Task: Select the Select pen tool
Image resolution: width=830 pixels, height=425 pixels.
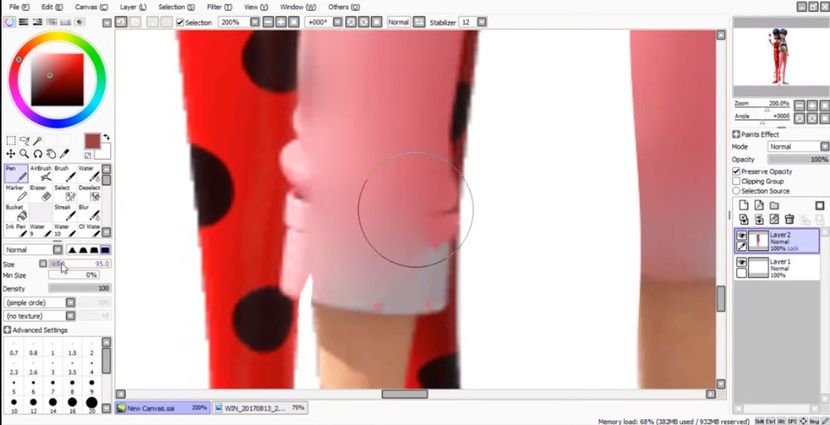Action: (x=65, y=193)
